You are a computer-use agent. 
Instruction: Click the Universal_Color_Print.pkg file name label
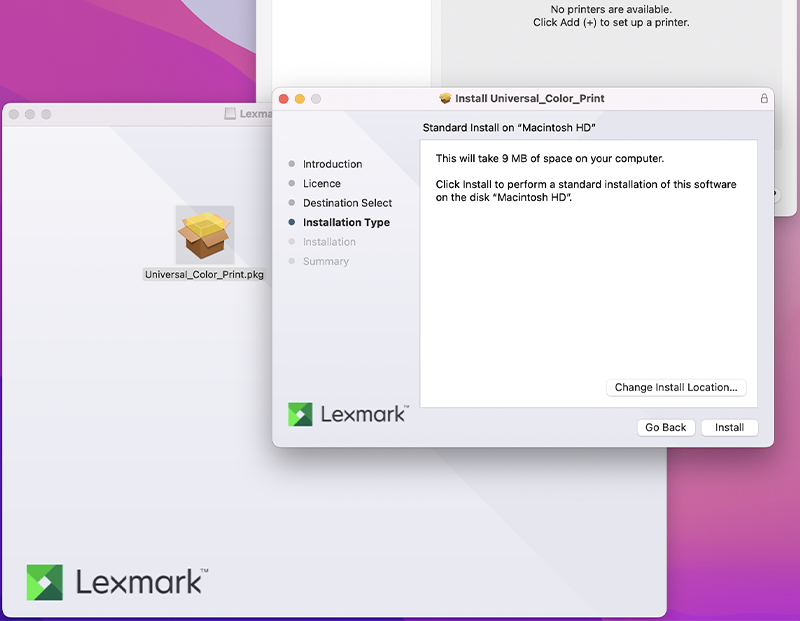pos(204,275)
